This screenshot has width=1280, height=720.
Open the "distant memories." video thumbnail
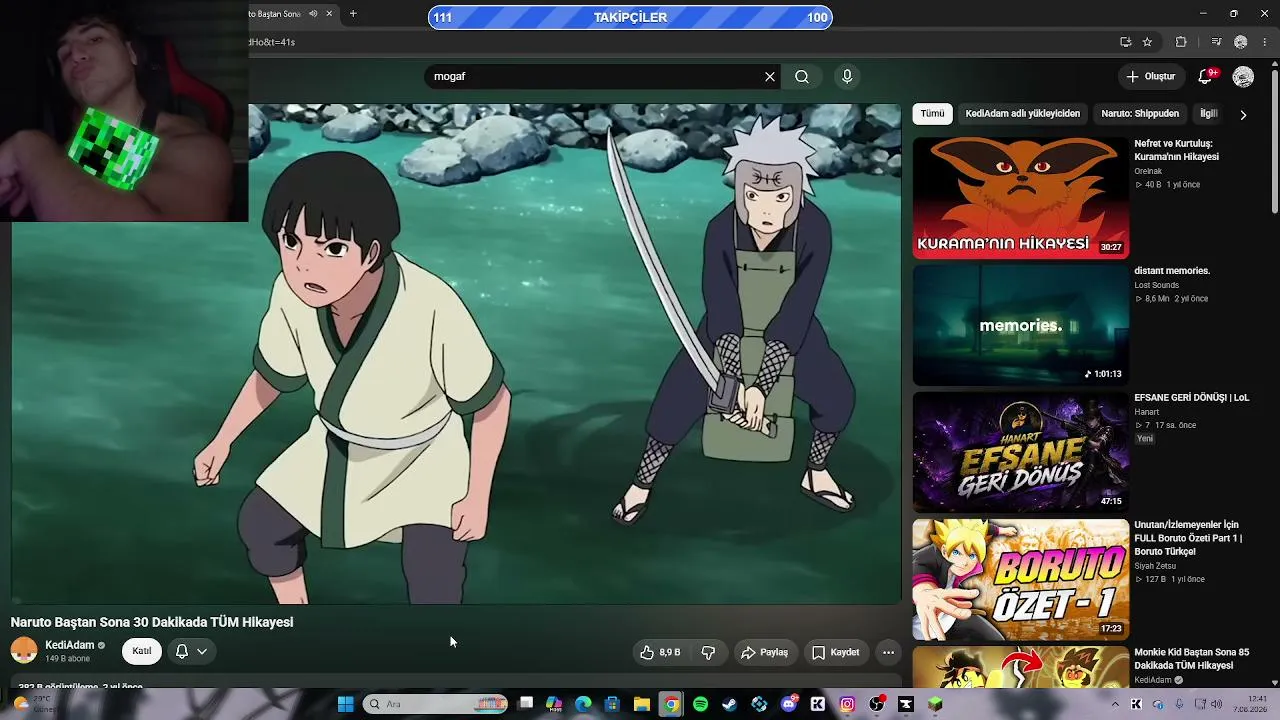1020,325
